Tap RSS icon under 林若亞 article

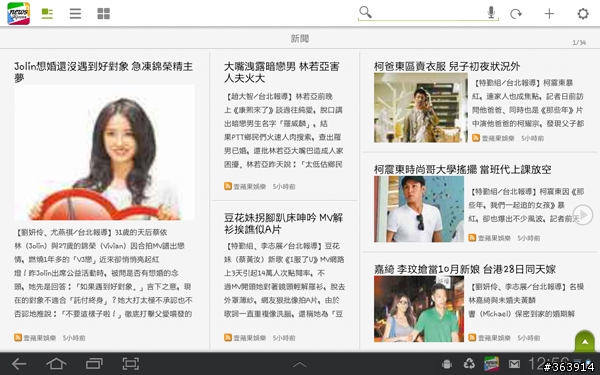(x=228, y=186)
